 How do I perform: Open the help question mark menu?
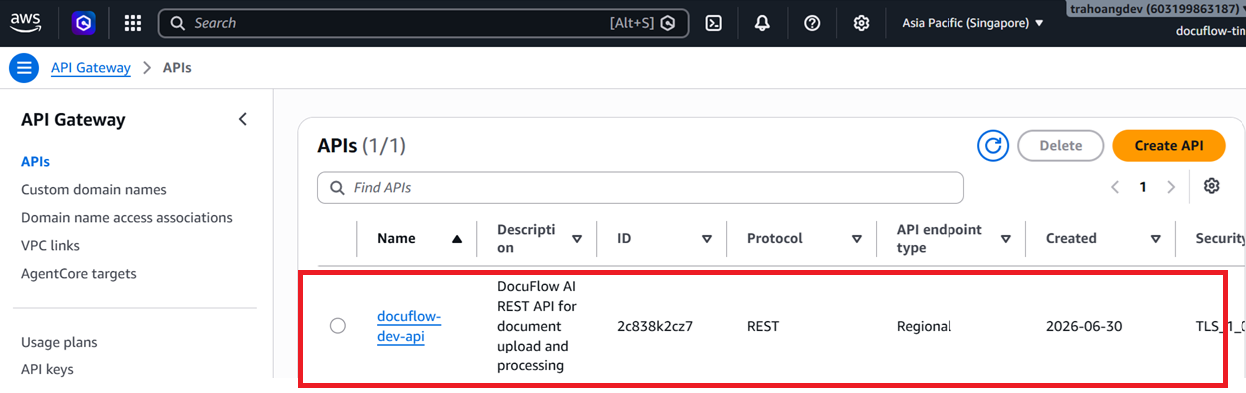812,23
